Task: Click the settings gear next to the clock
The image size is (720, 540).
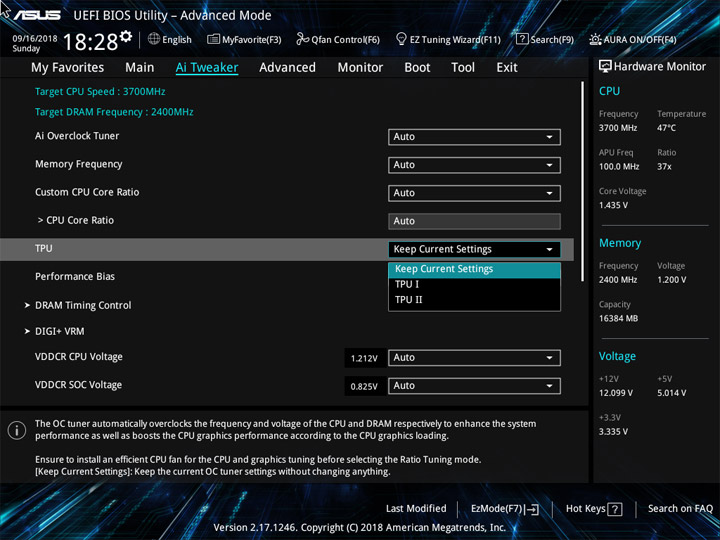Action: click(x=126, y=36)
